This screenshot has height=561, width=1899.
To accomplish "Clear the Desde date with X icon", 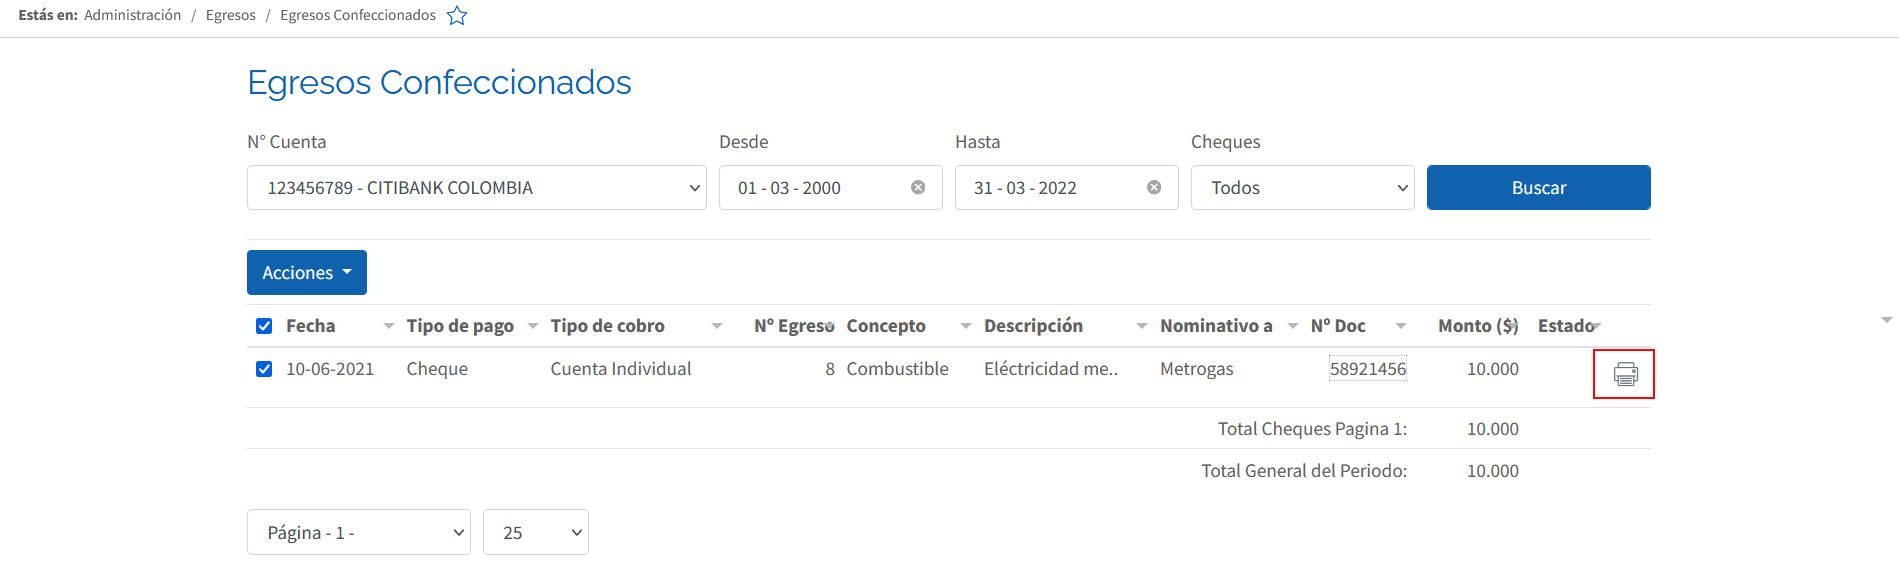I will click(918, 188).
